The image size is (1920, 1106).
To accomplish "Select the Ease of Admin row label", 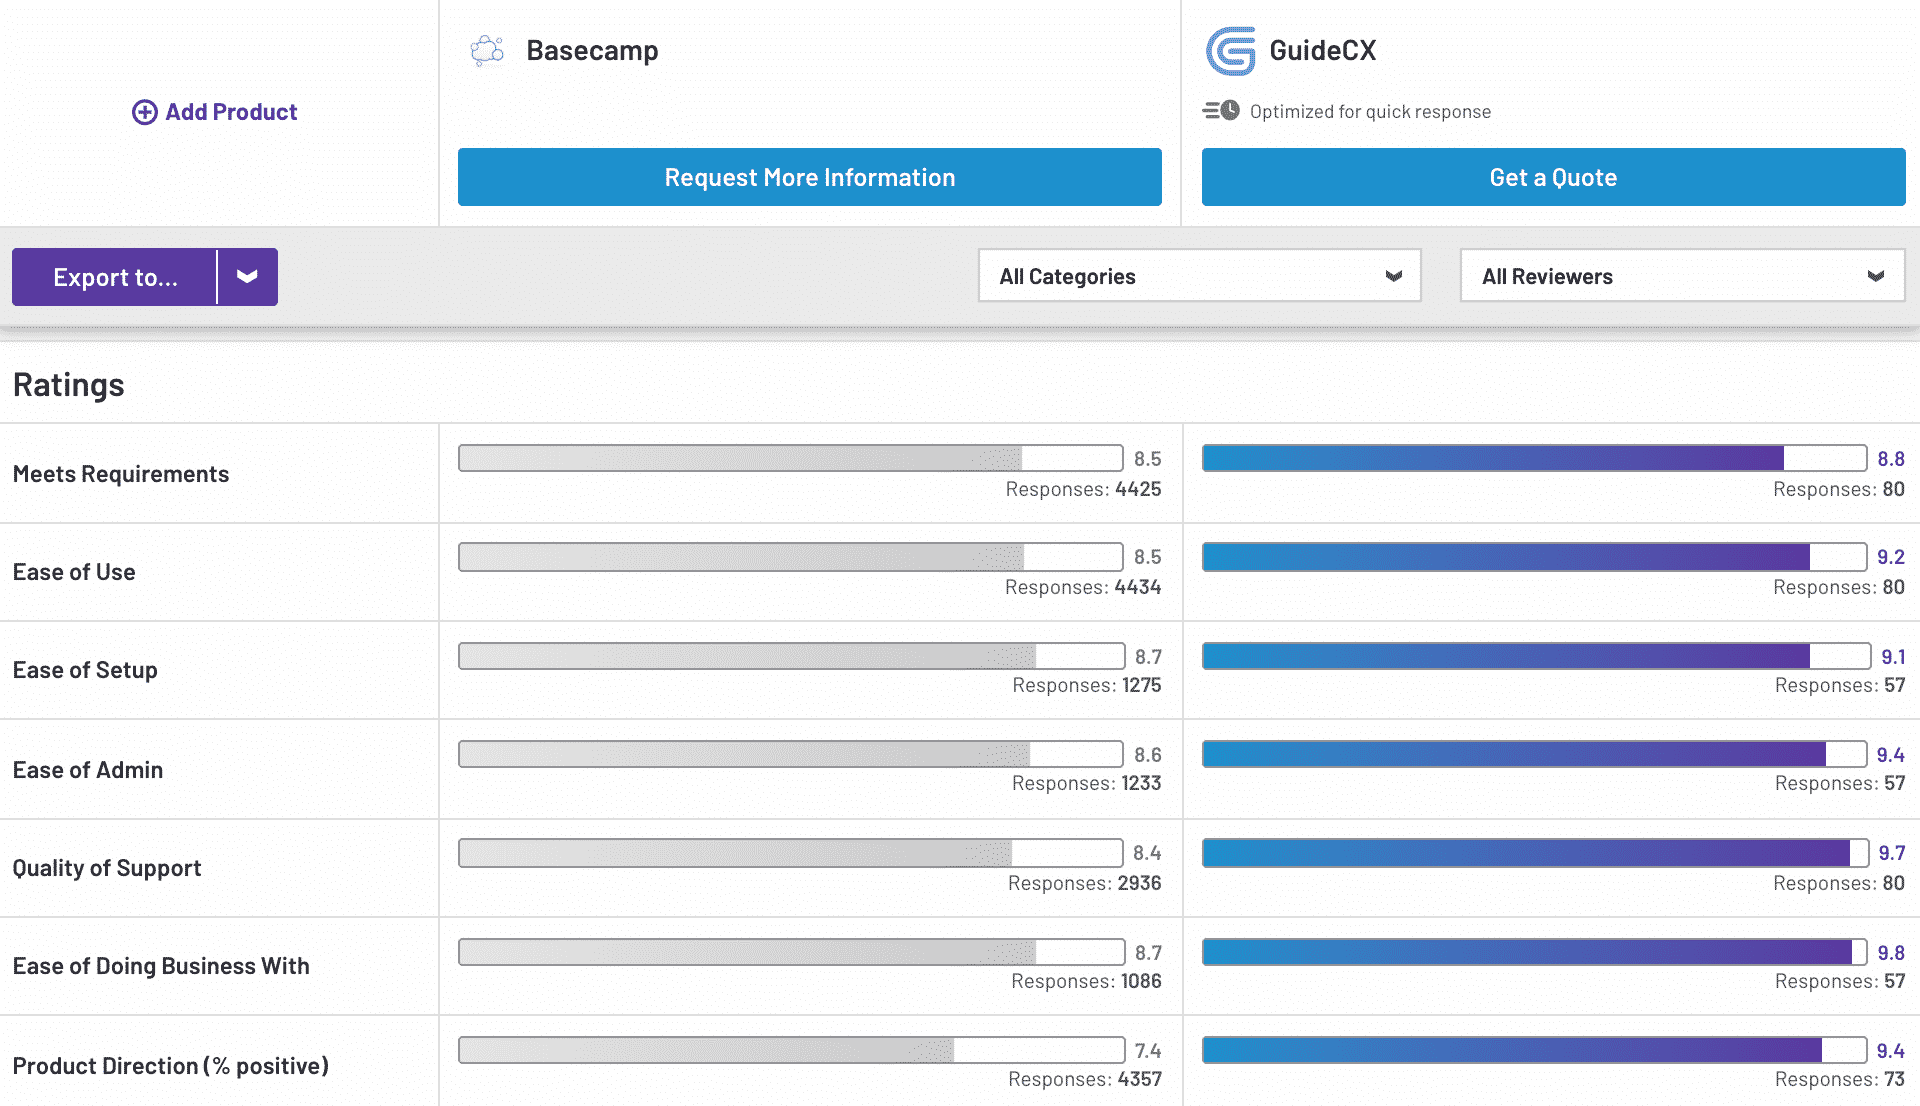I will [x=88, y=770].
